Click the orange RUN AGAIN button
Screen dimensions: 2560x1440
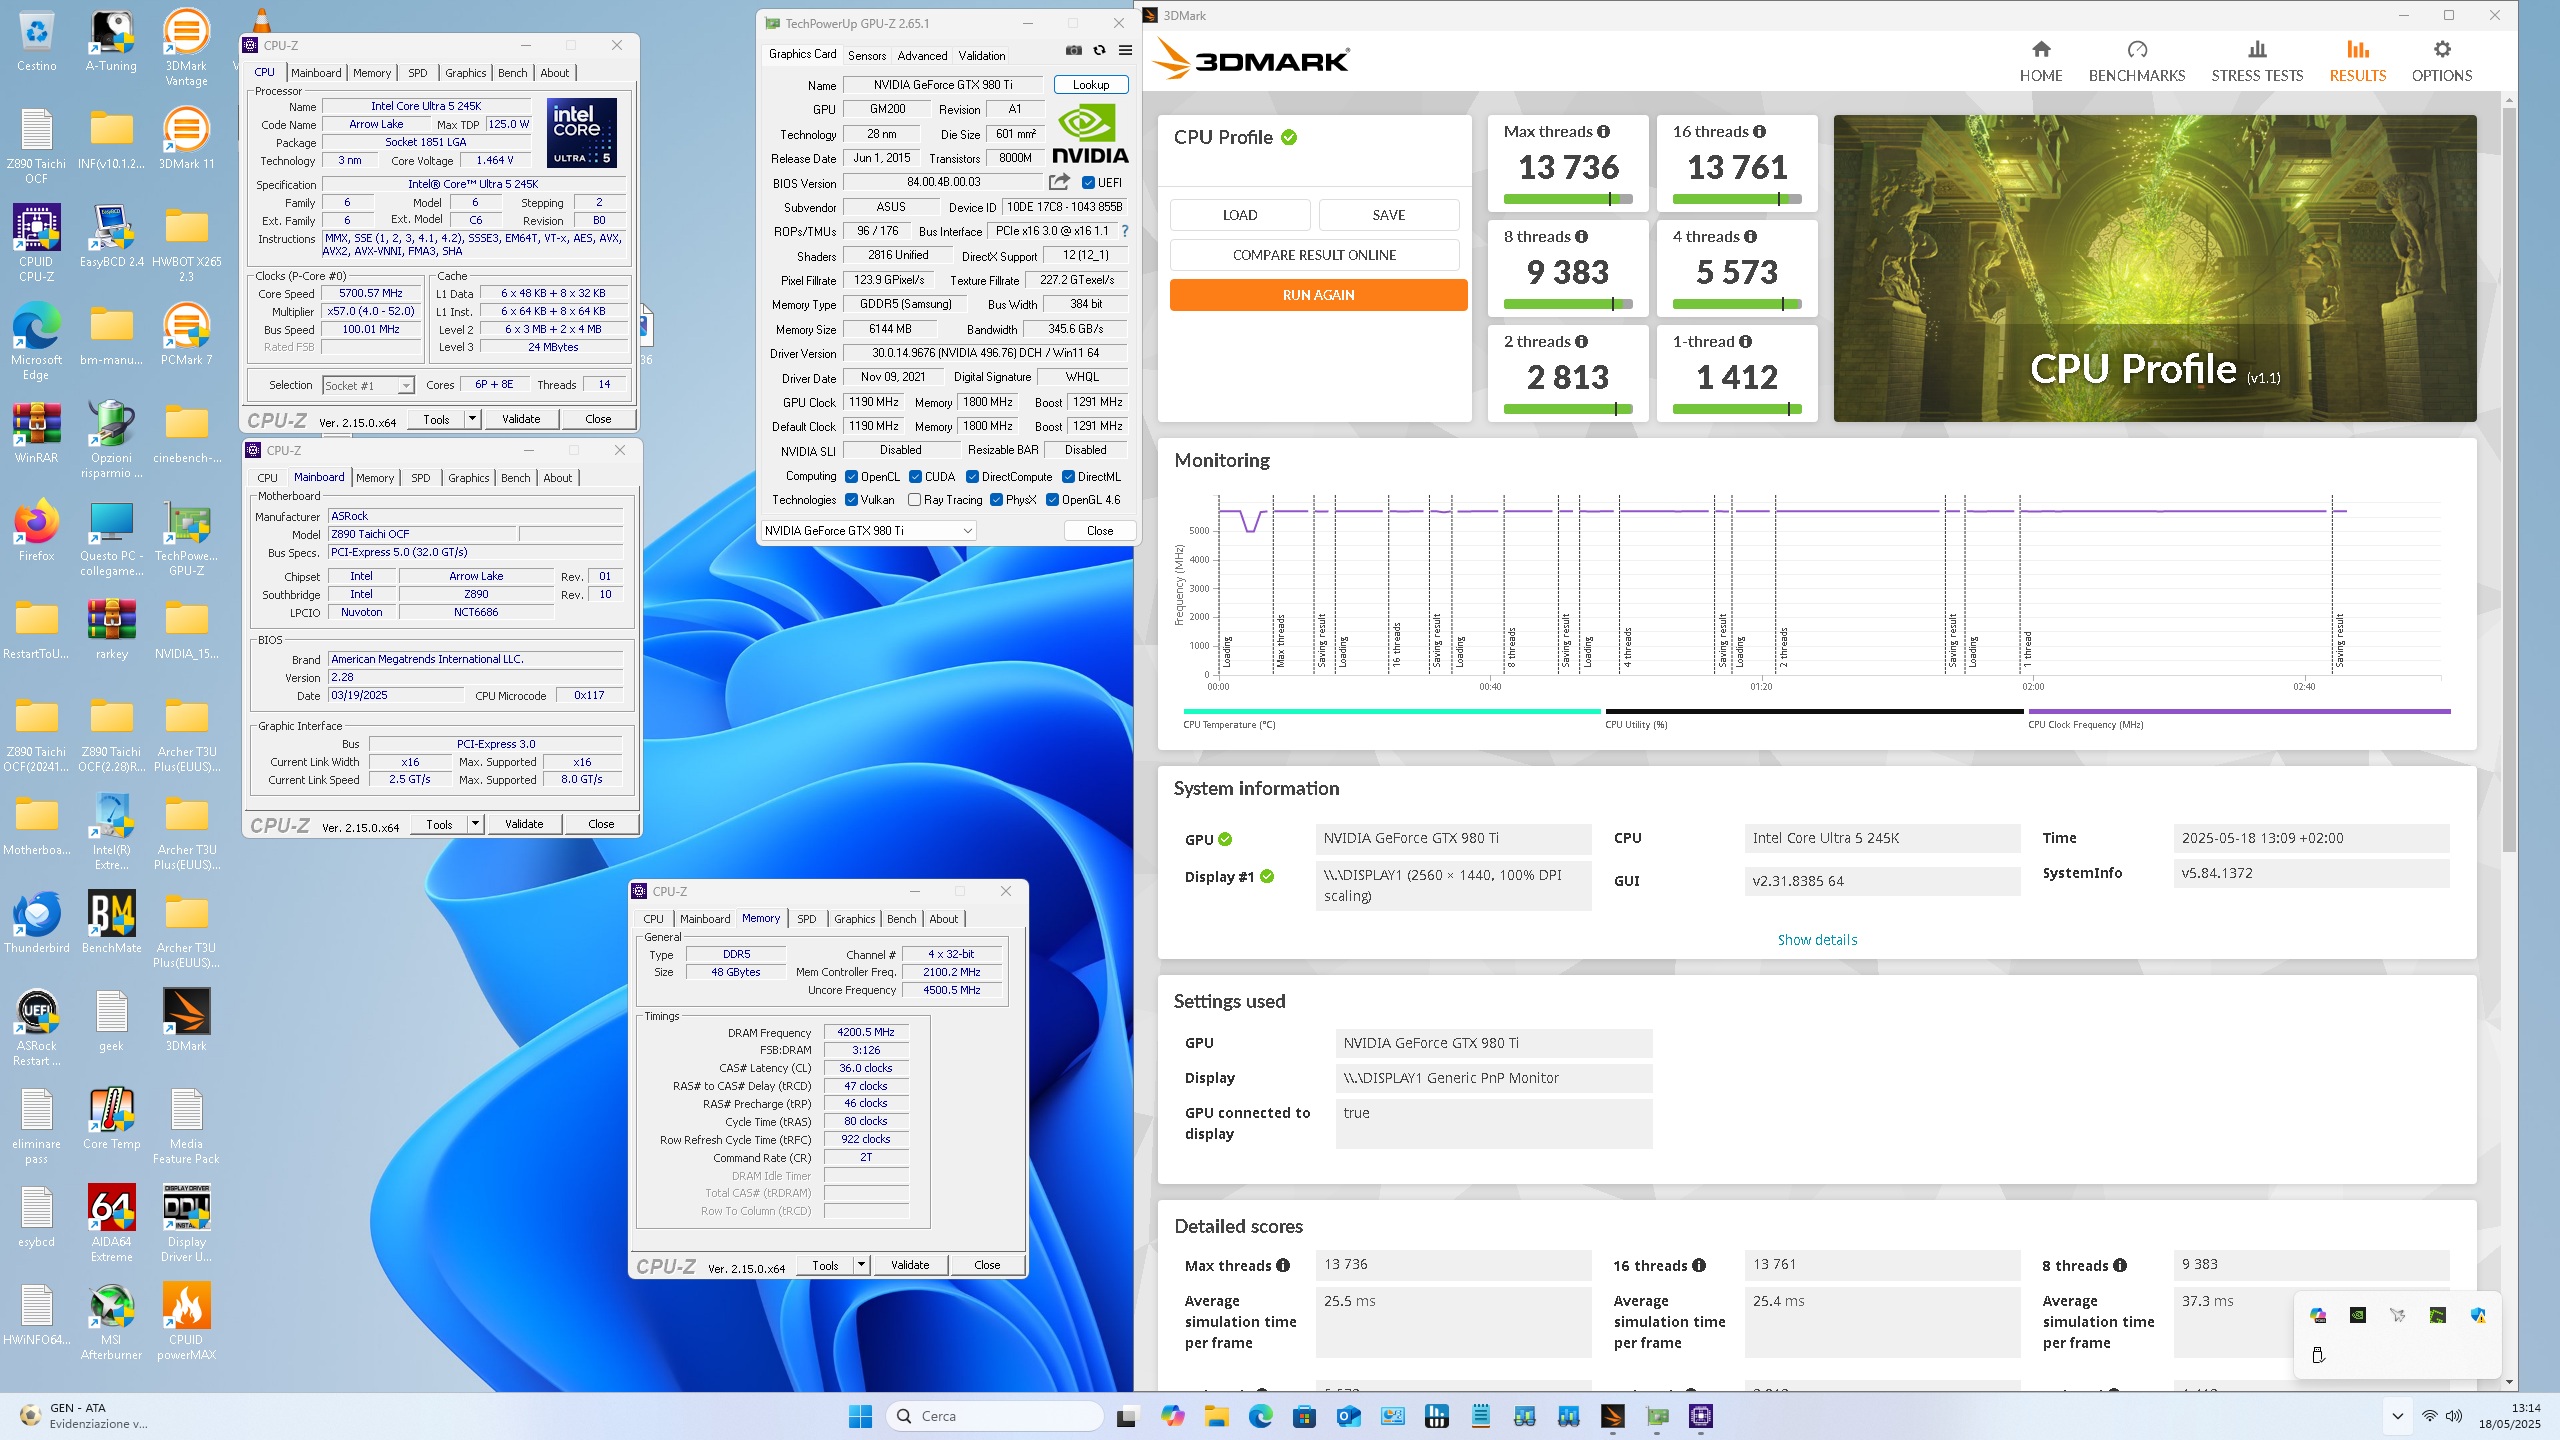[1318, 295]
